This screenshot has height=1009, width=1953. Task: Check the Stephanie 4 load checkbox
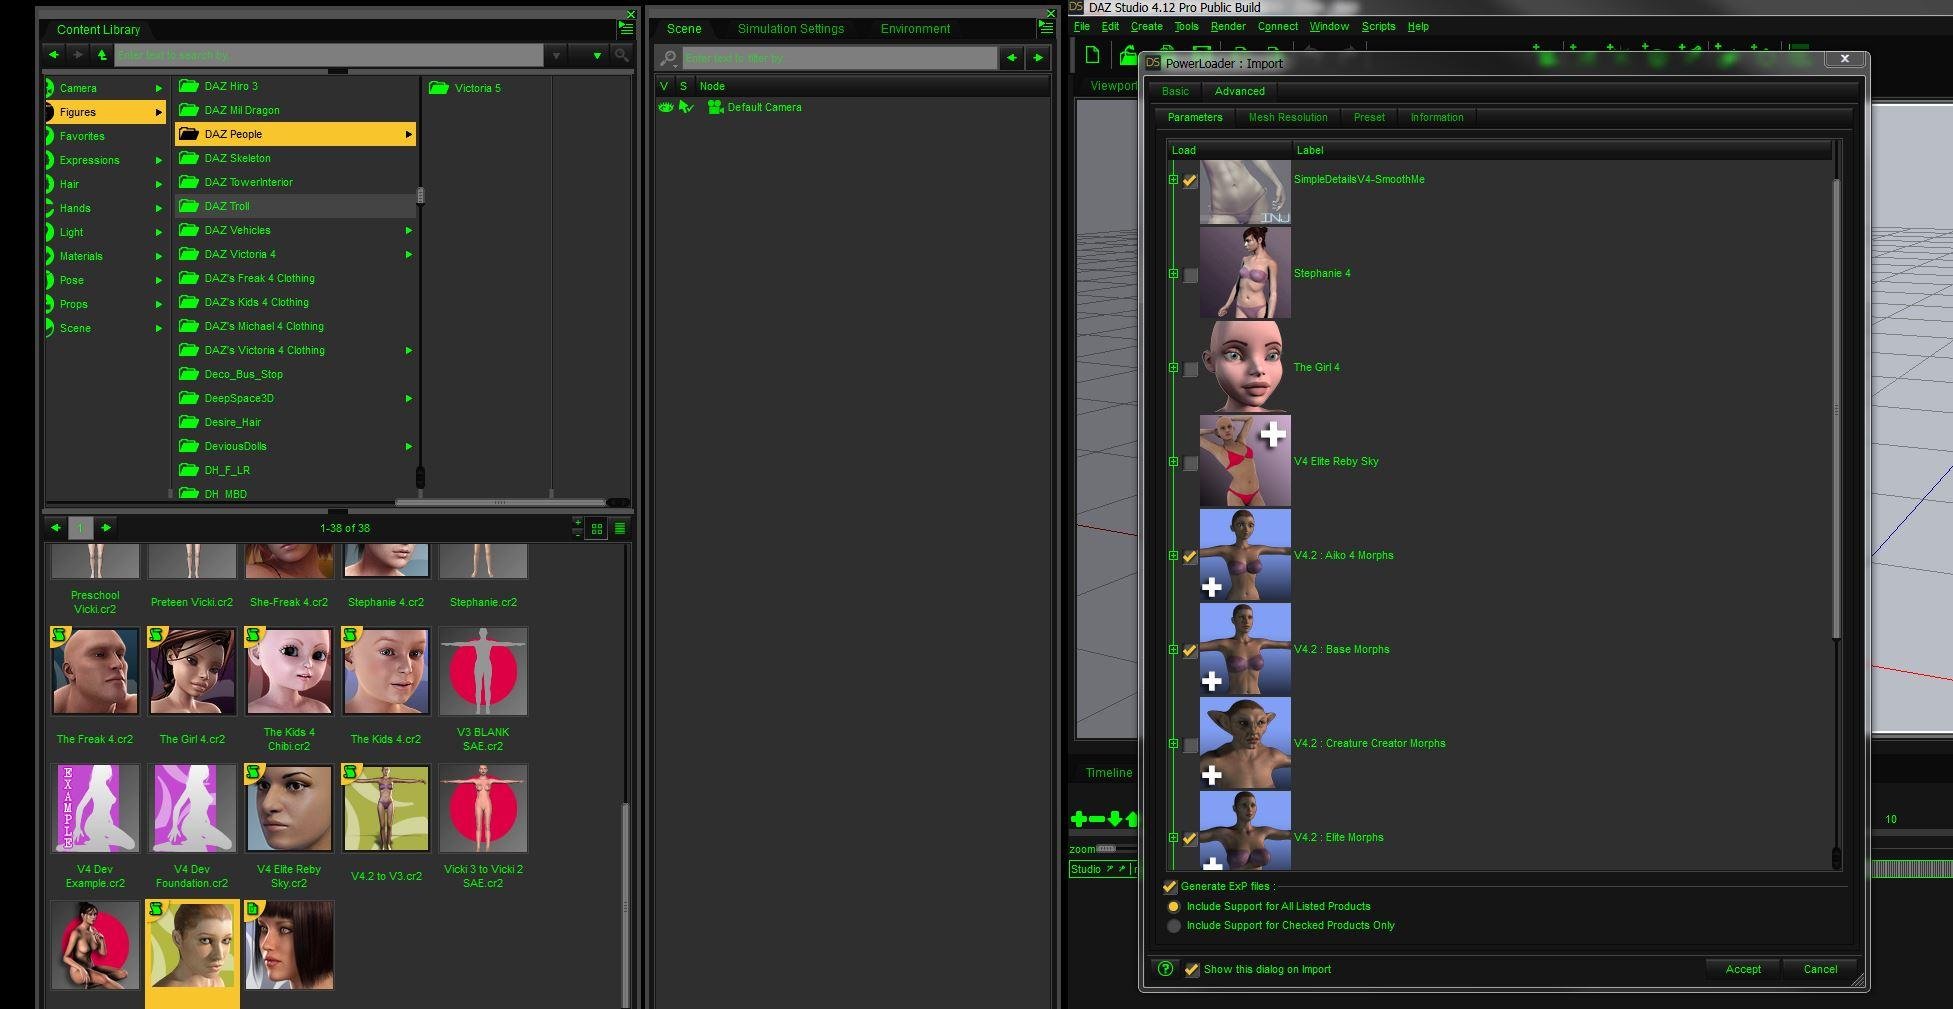point(1190,275)
